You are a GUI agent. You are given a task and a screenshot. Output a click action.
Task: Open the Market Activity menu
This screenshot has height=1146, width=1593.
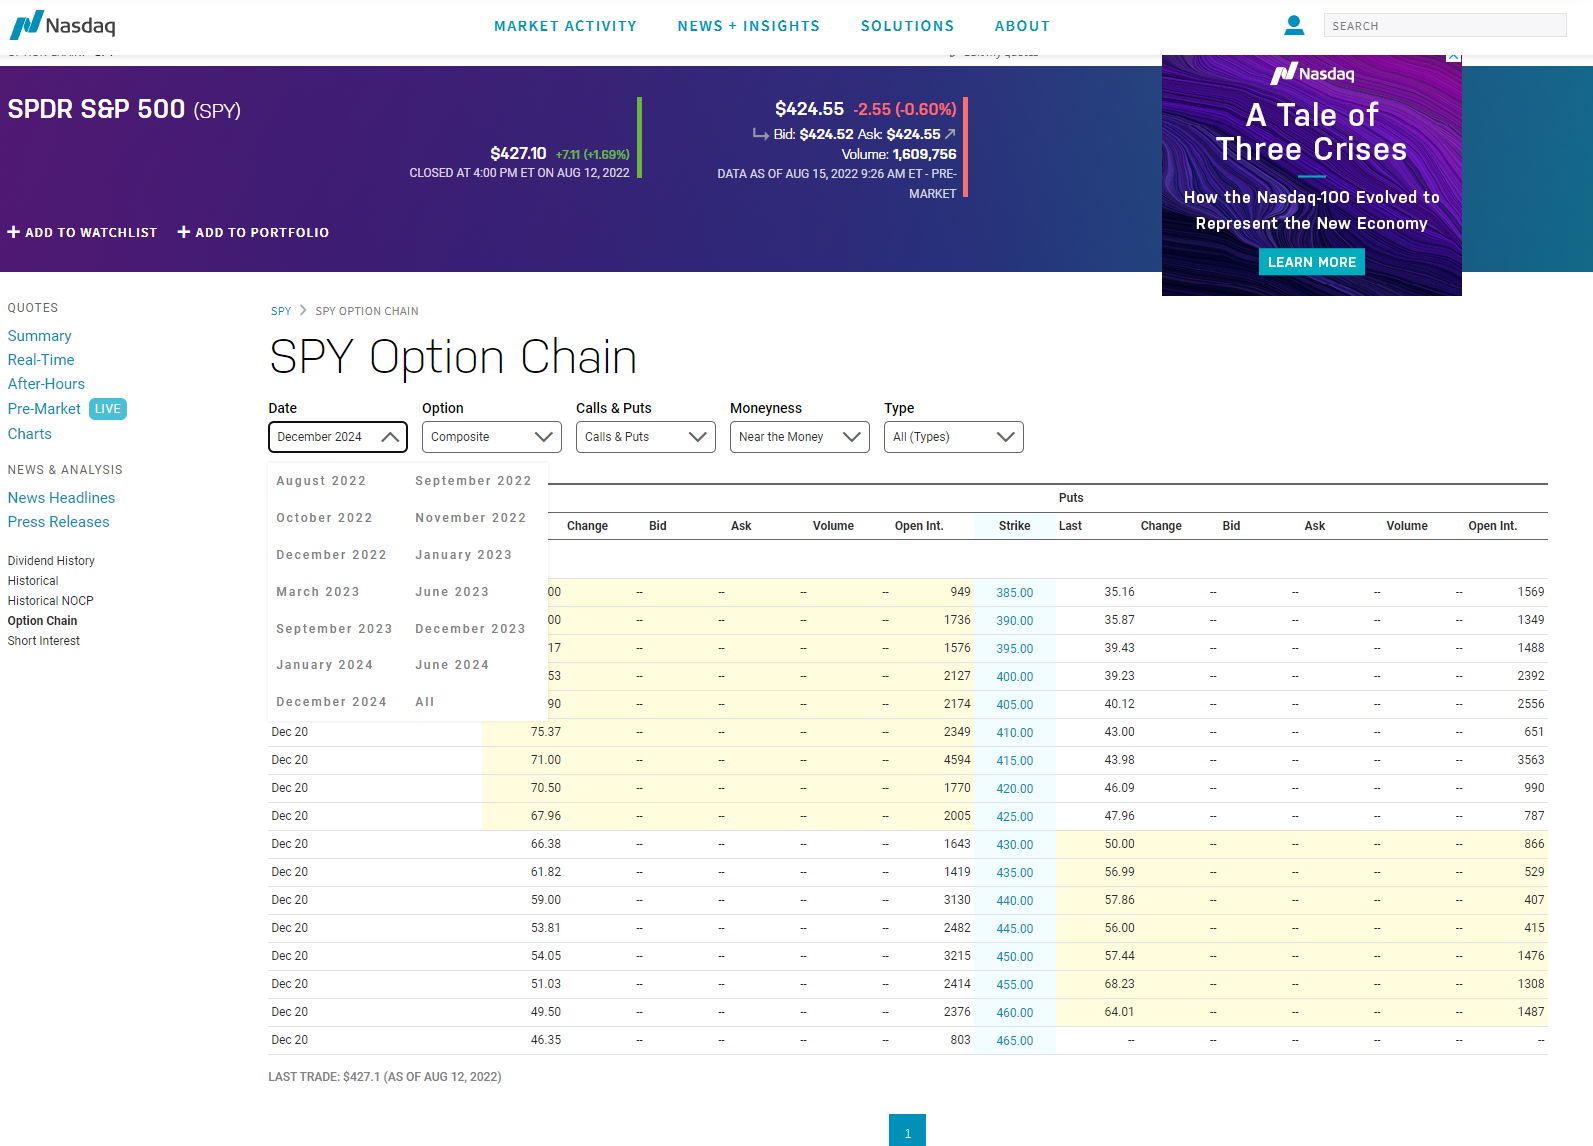565,26
